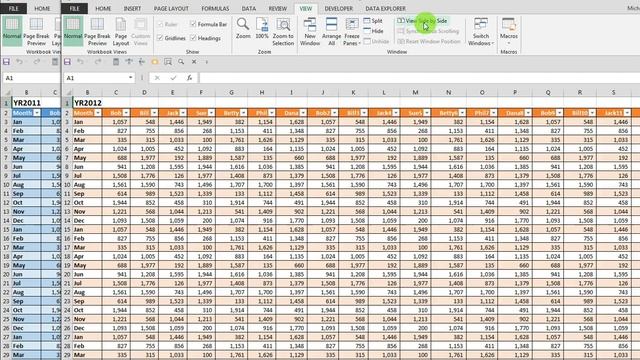This screenshot has height=360, width=640.
Task: Click the X icon in quick access toolbar
Action: tap(194, 62)
